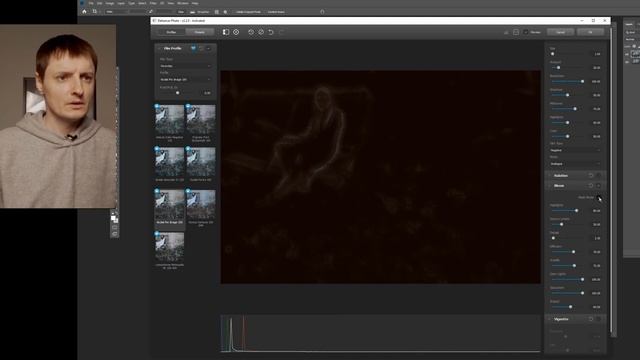Screen dimensions: 640x360
Task: Open the Film Type dropdown in Film Profile
Action: 185,66
